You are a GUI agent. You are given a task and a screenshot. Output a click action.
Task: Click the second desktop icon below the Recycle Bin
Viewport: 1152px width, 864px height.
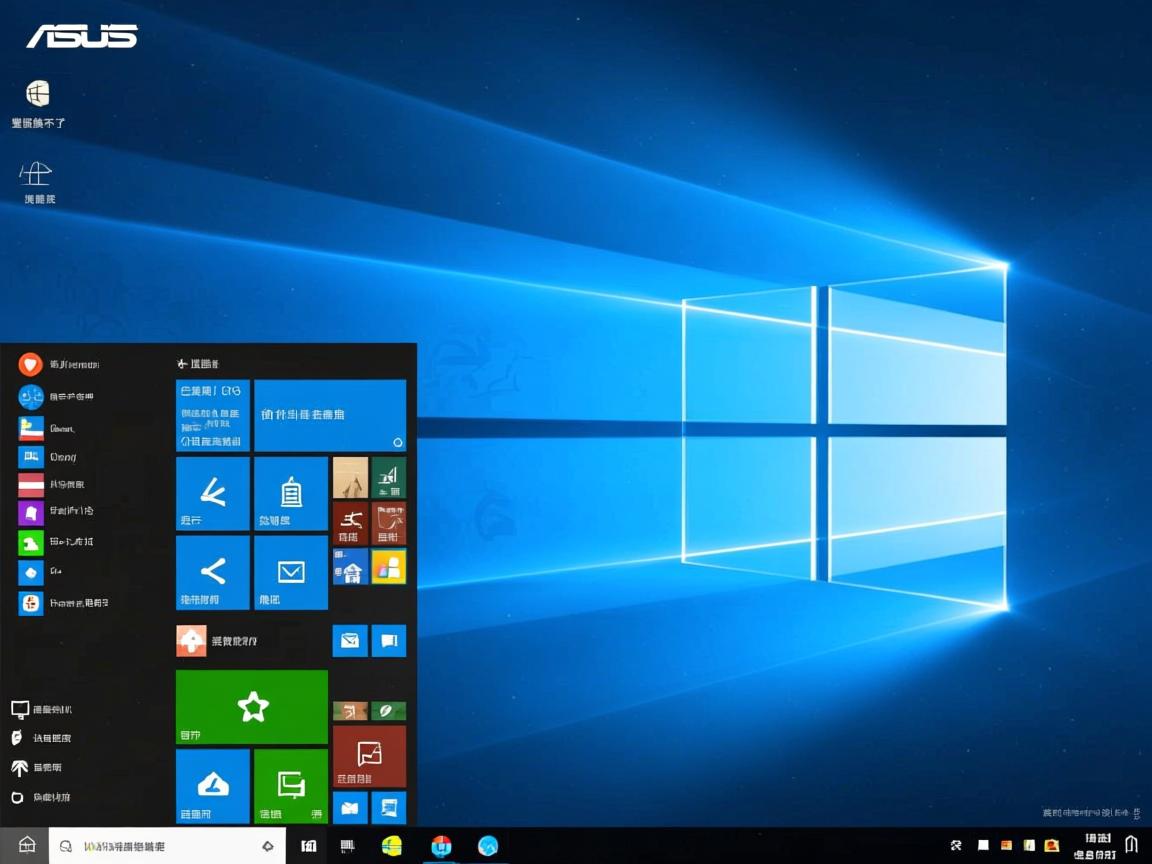pos(36,180)
